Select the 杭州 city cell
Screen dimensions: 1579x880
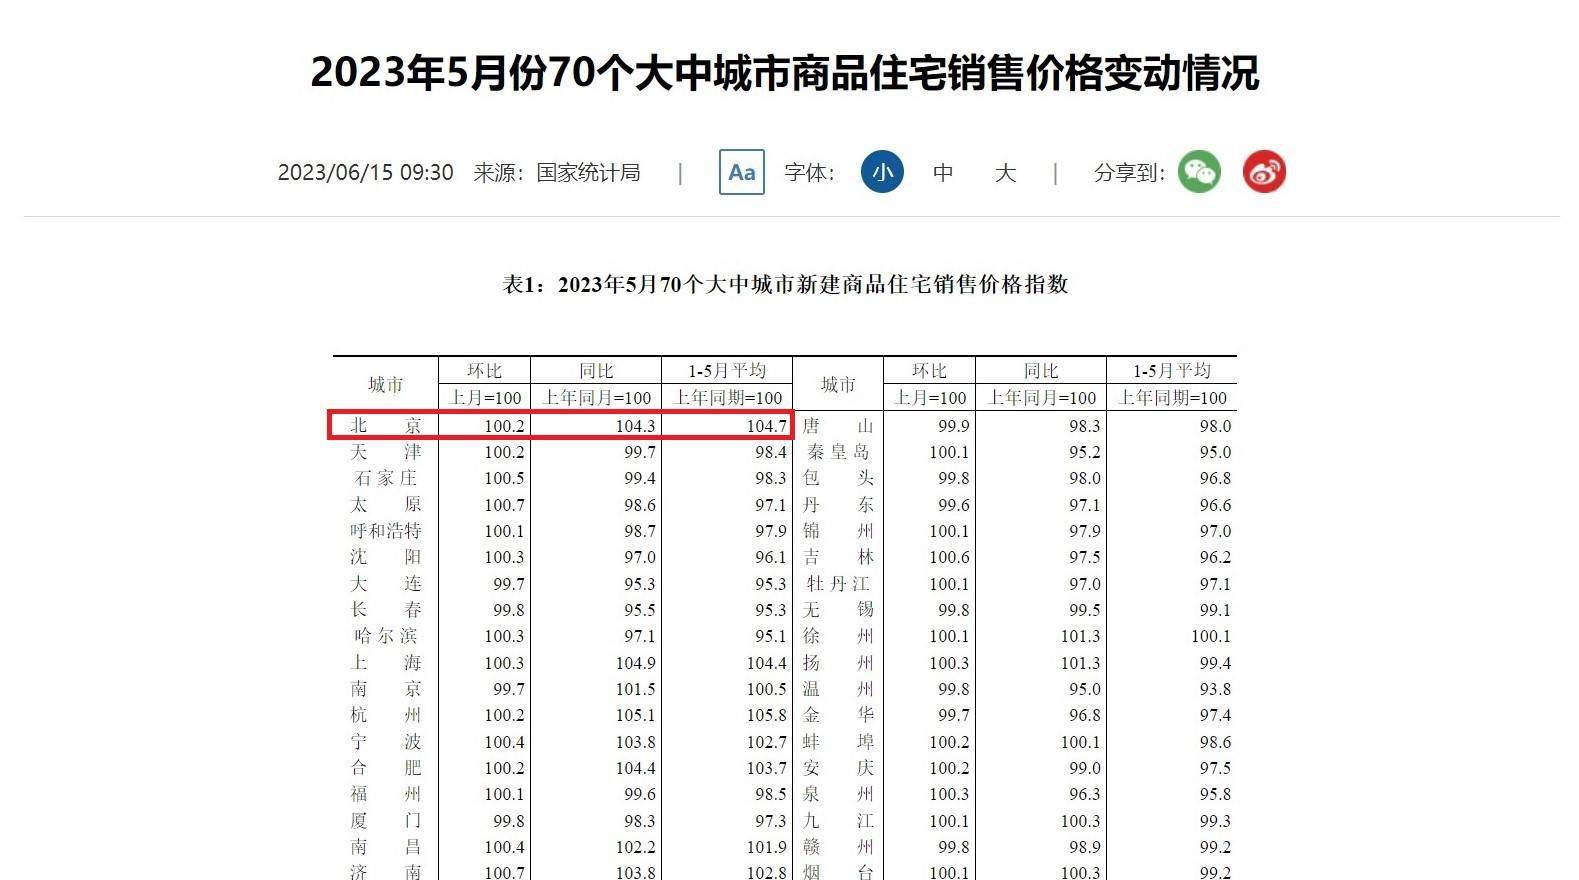click(385, 715)
